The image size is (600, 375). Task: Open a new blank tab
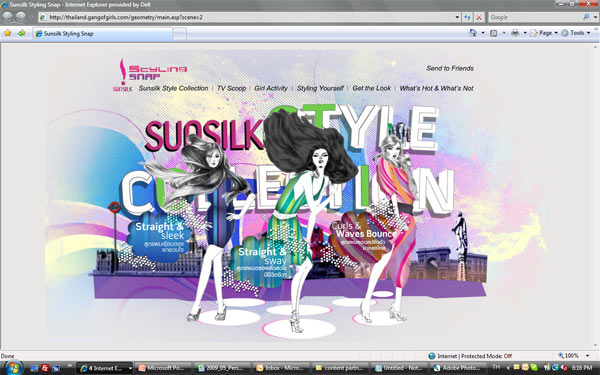point(179,34)
